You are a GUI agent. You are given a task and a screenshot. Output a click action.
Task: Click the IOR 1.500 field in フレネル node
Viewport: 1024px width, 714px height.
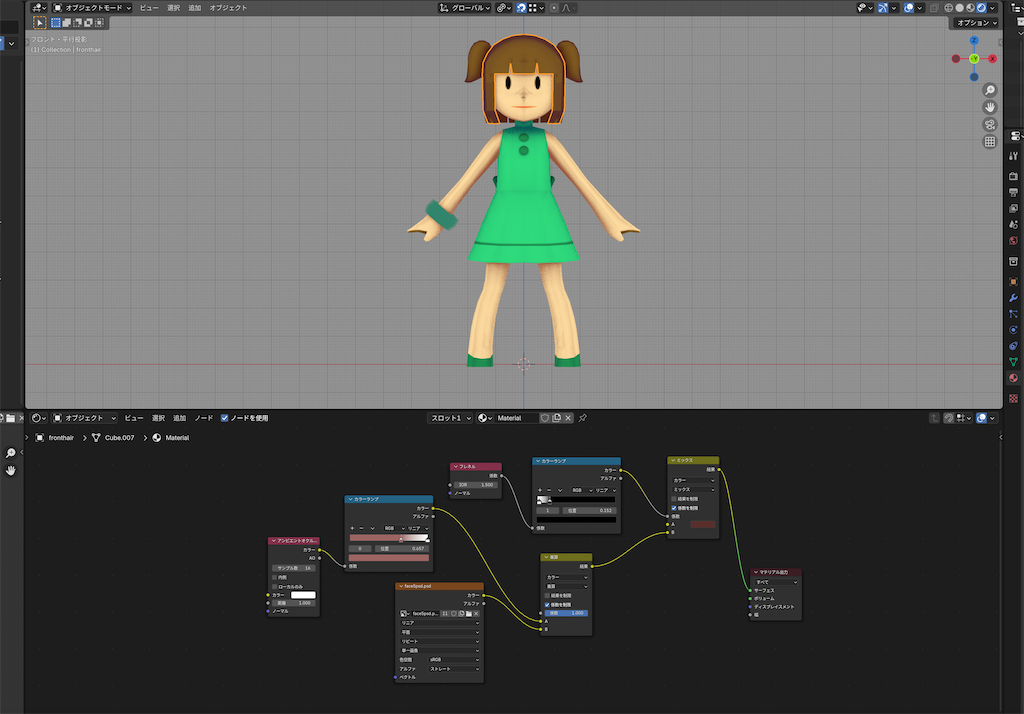[x=475, y=485]
